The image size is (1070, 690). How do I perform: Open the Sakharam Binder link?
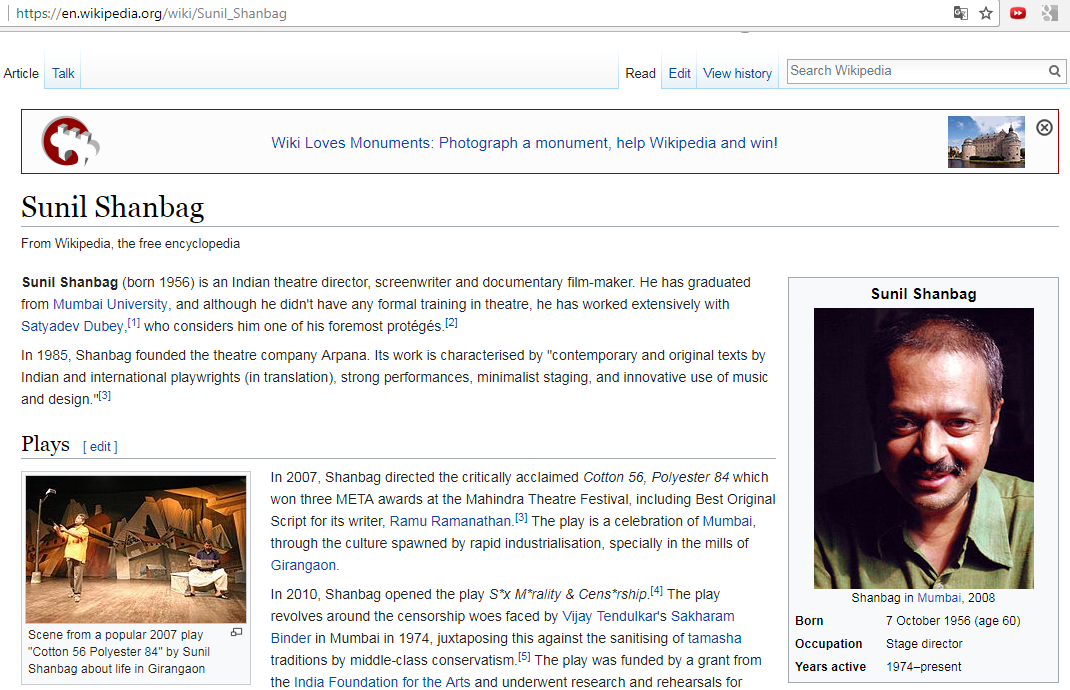703,616
